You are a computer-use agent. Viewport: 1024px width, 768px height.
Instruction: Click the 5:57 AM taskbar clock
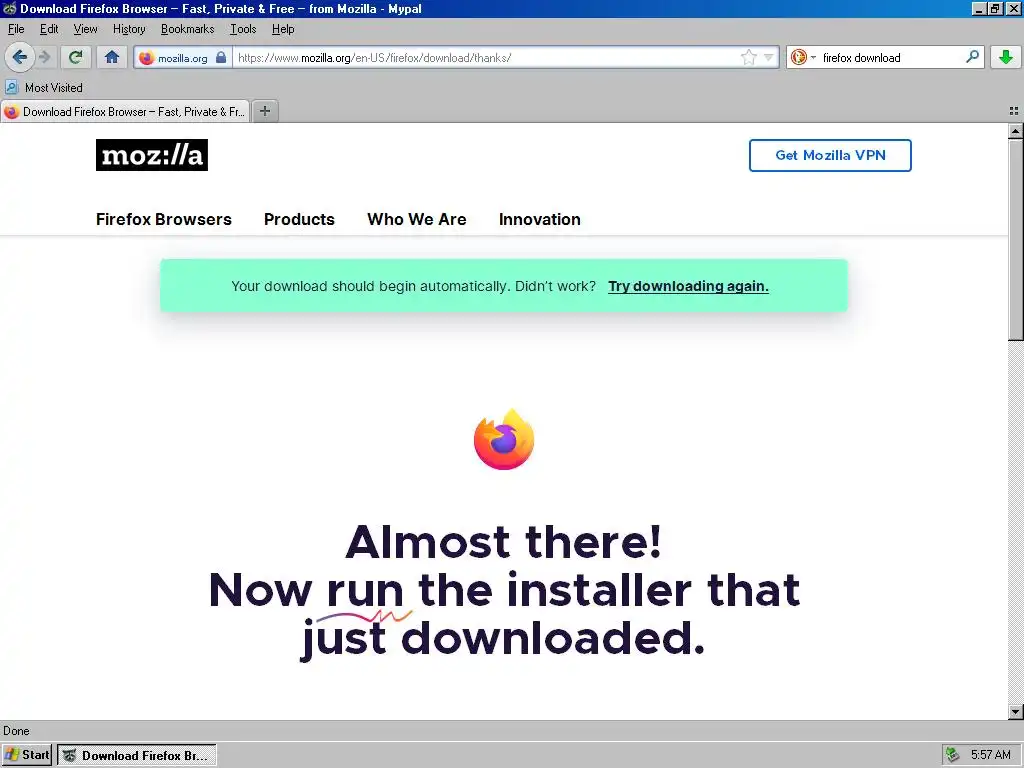pos(990,755)
